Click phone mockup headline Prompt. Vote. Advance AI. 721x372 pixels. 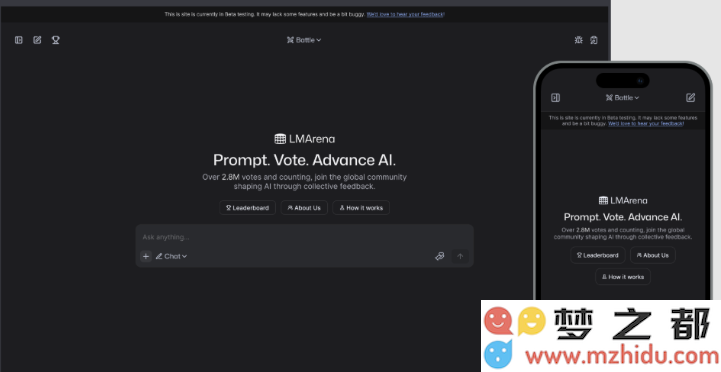pyautogui.click(x=623, y=217)
